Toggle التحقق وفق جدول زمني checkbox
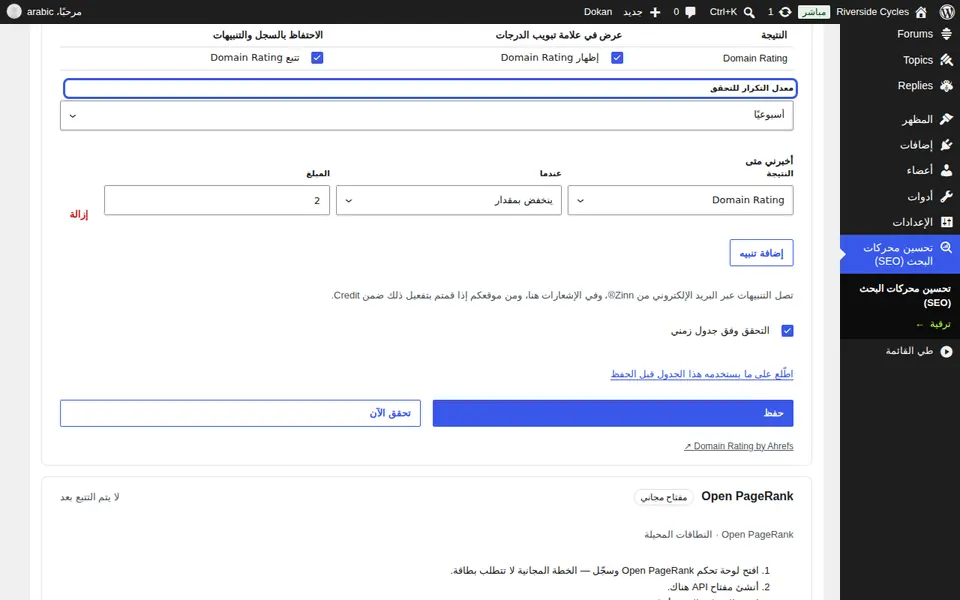Viewport: 960px width, 600px height. point(787,331)
